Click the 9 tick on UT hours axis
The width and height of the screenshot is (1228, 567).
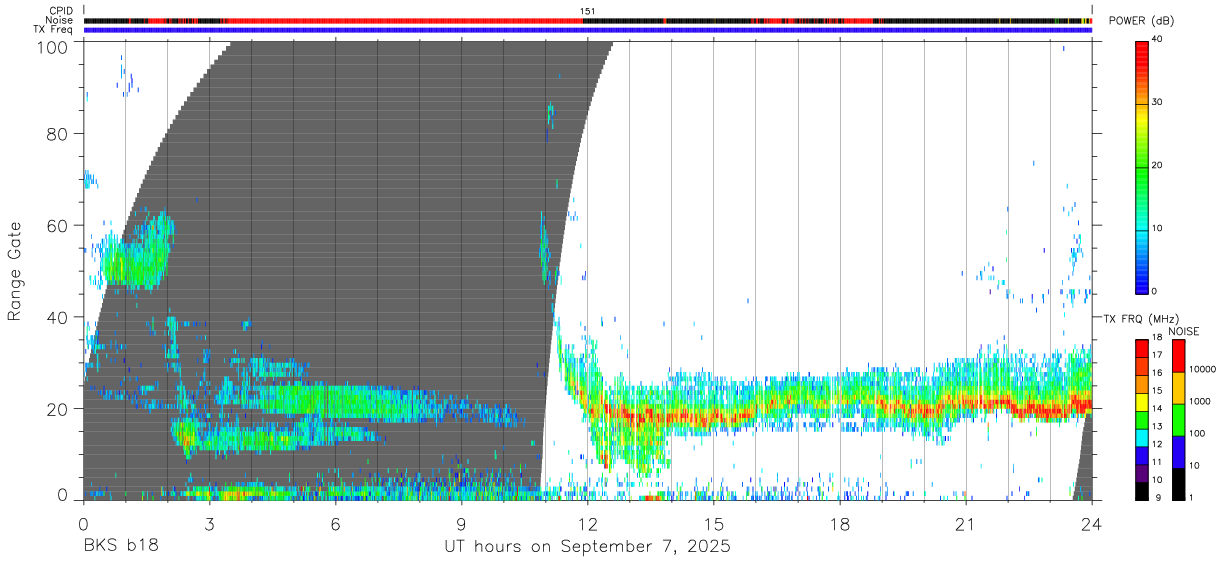pyautogui.click(x=461, y=524)
